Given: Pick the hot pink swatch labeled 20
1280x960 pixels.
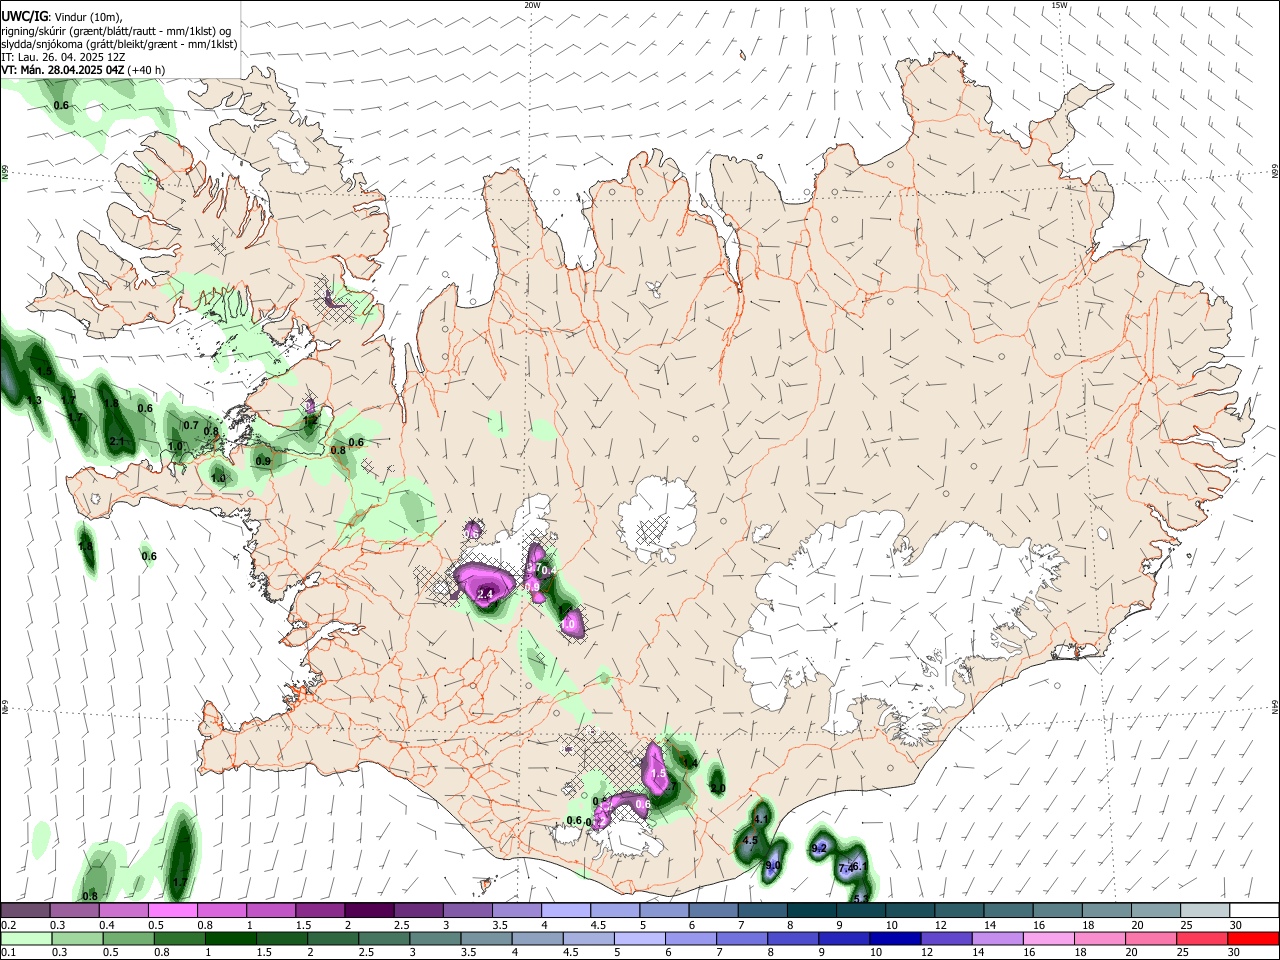Looking at the screenshot, I should pos(1151,938).
